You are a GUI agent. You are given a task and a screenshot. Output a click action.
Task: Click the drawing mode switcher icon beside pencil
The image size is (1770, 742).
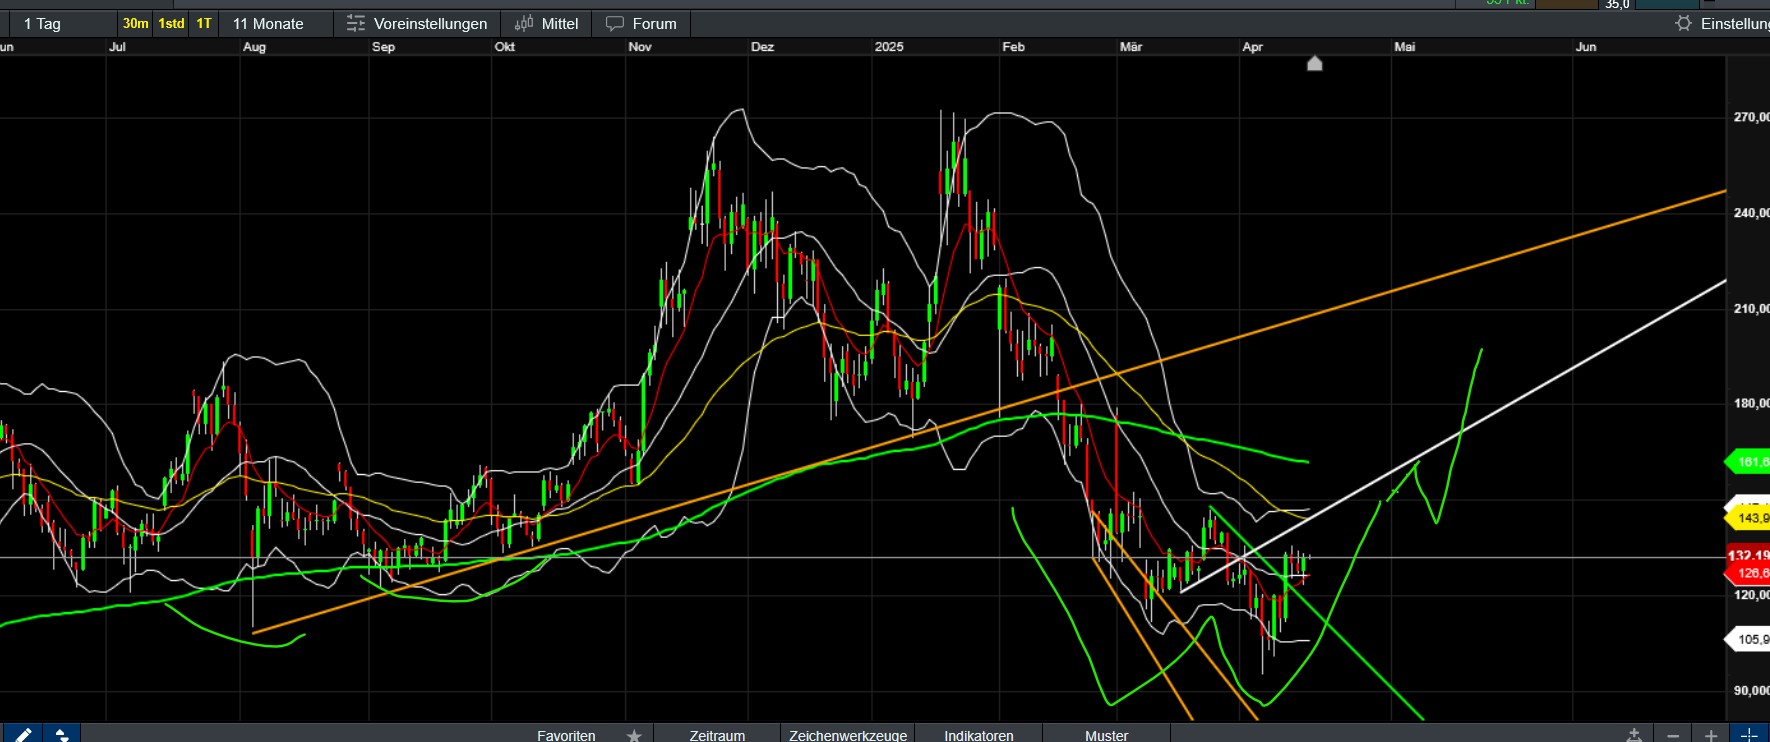pyautogui.click(x=61, y=735)
